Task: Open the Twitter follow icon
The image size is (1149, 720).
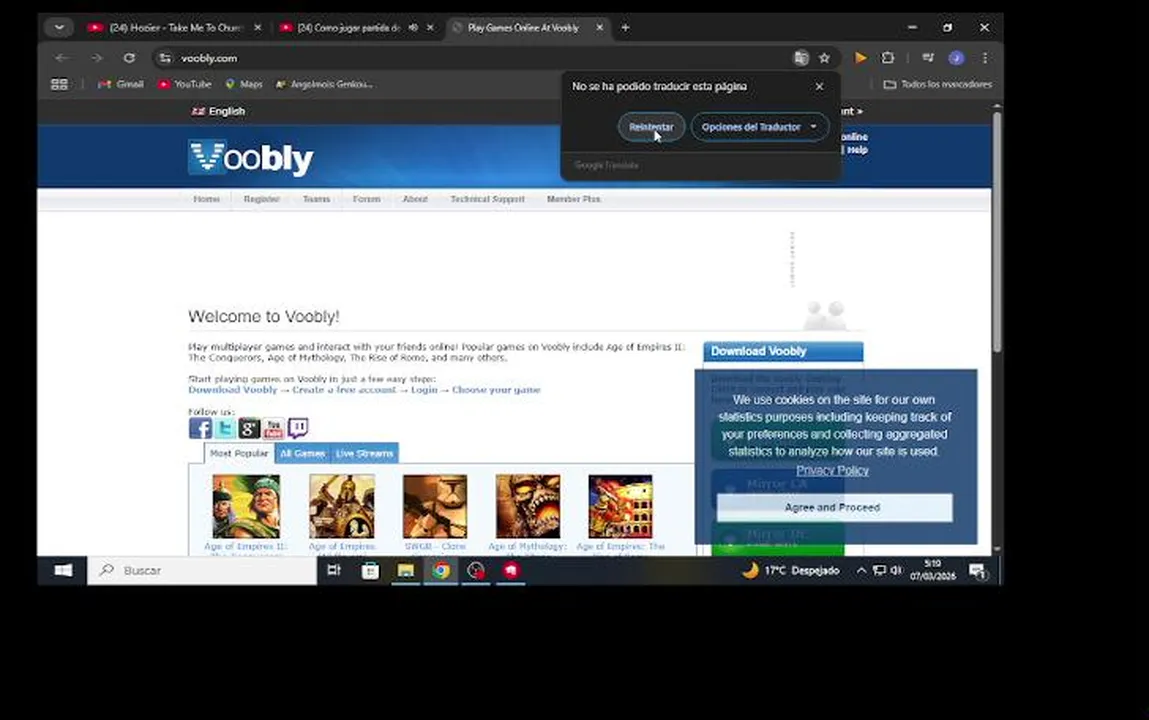Action: click(x=224, y=428)
